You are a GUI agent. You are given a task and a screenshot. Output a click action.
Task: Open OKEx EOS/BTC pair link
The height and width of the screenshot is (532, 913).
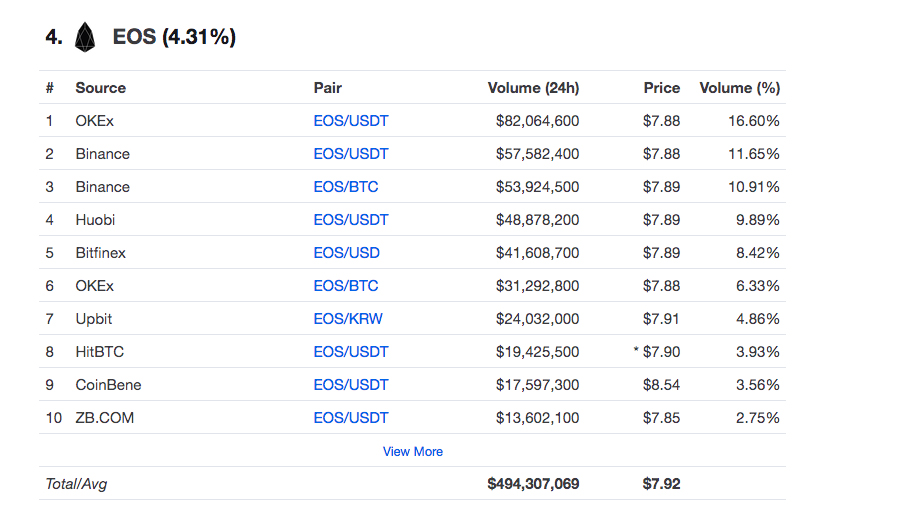pyautogui.click(x=346, y=286)
